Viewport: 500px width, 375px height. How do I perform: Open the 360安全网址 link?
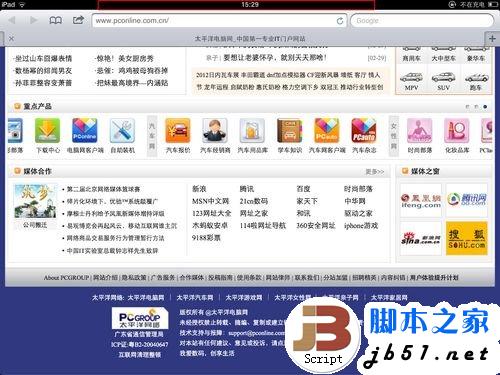click(x=316, y=226)
